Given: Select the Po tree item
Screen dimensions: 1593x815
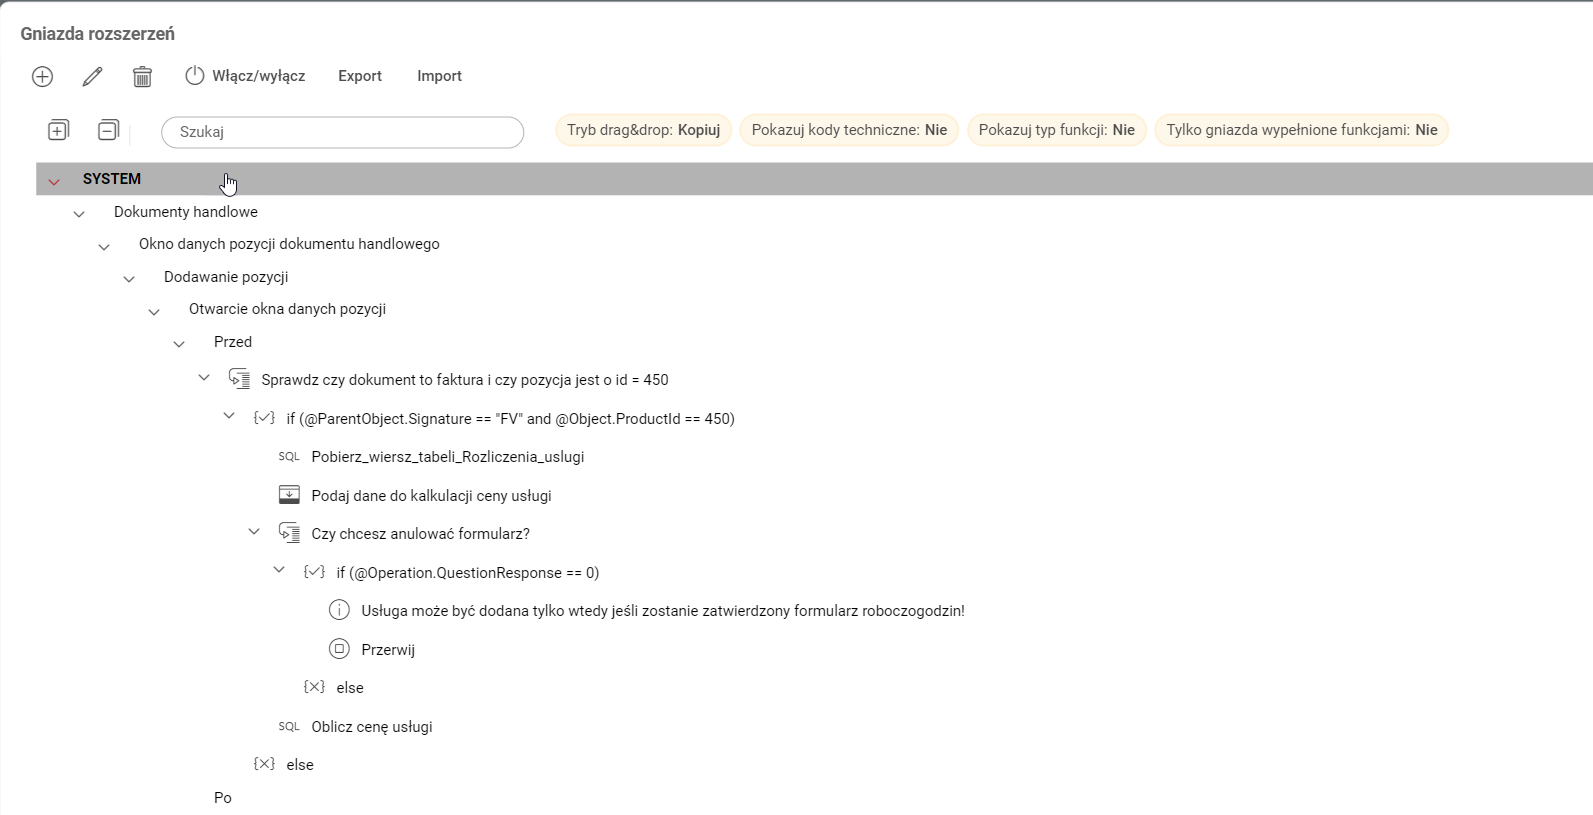Looking at the screenshot, I should coord(223,798).
